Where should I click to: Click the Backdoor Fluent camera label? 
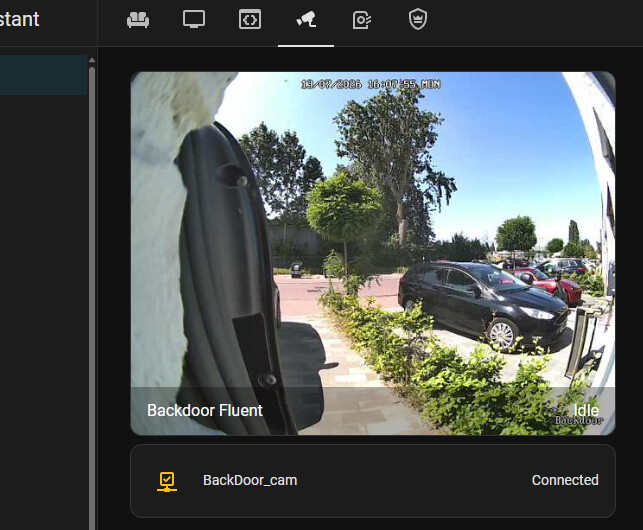(205, 410)
